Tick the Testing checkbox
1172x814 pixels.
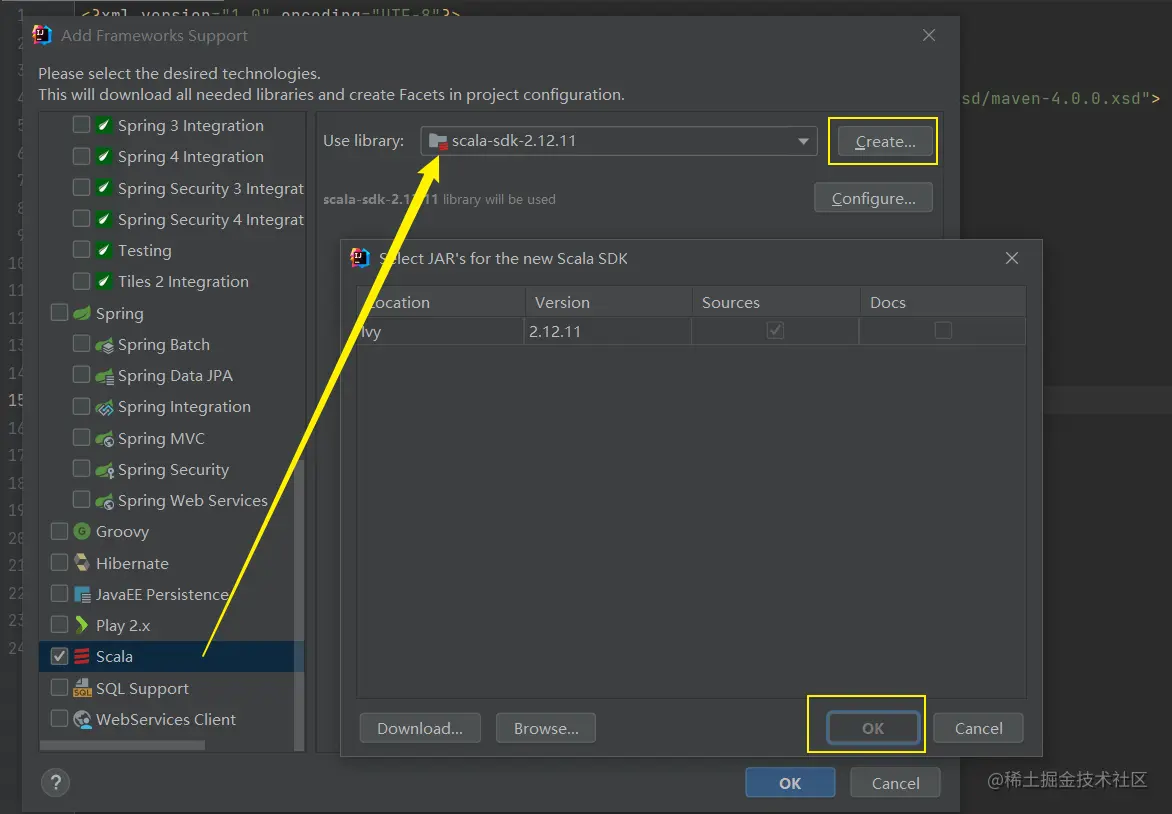pos(81,249)
